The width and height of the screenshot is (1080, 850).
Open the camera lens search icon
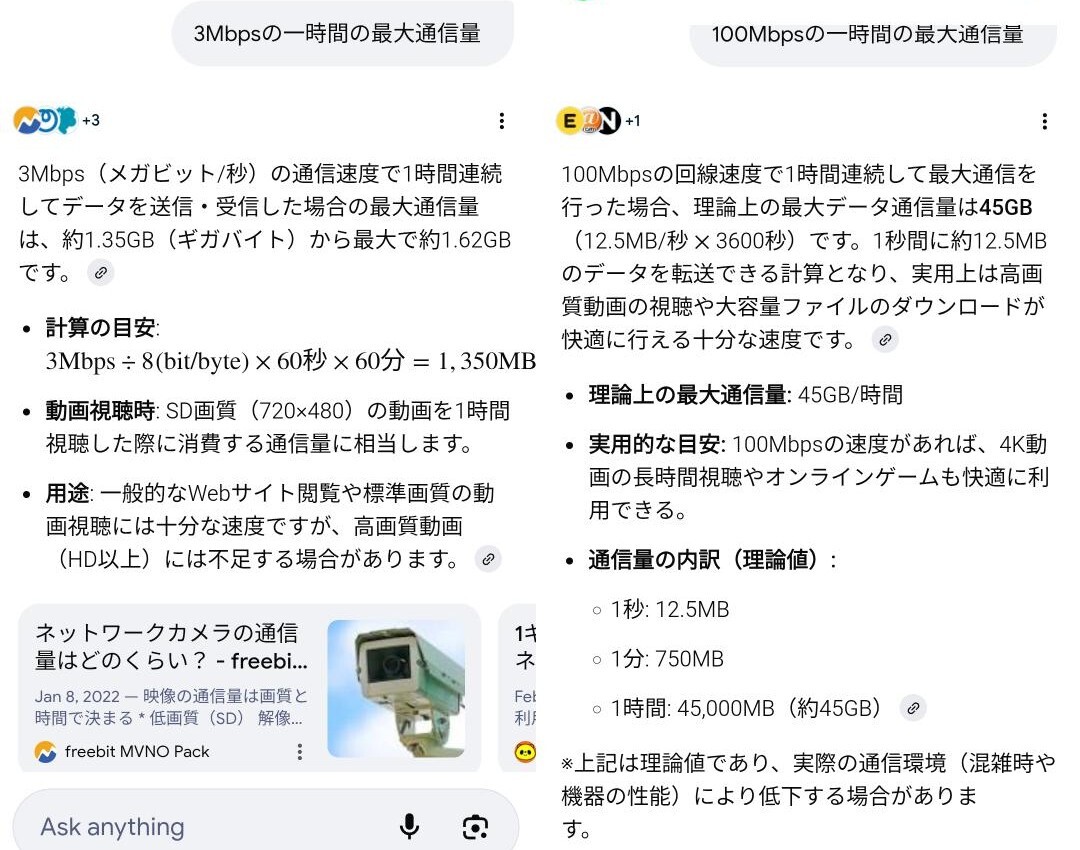click(475, 827)
